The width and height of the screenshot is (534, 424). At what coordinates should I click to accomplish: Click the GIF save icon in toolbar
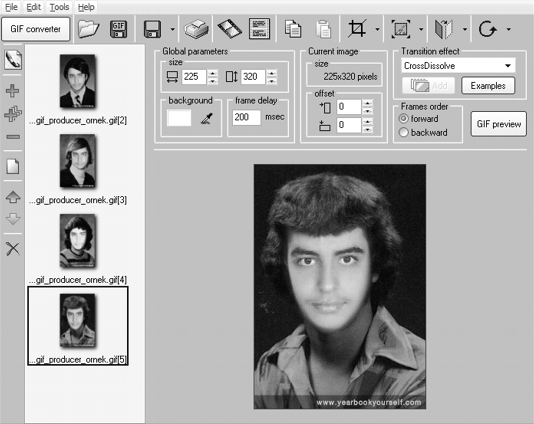(x=118, y=29)
